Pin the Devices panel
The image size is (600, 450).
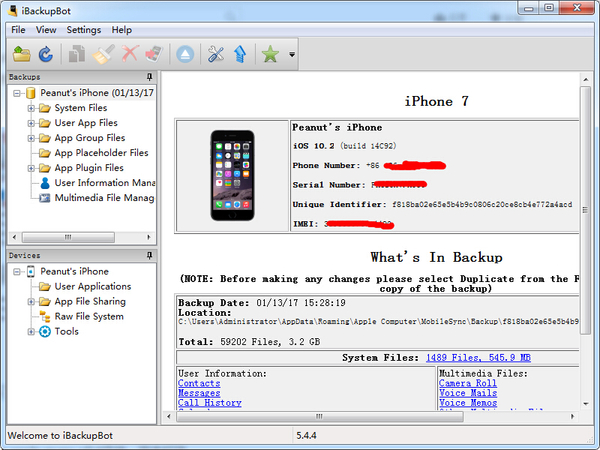(x=150, y=255)
